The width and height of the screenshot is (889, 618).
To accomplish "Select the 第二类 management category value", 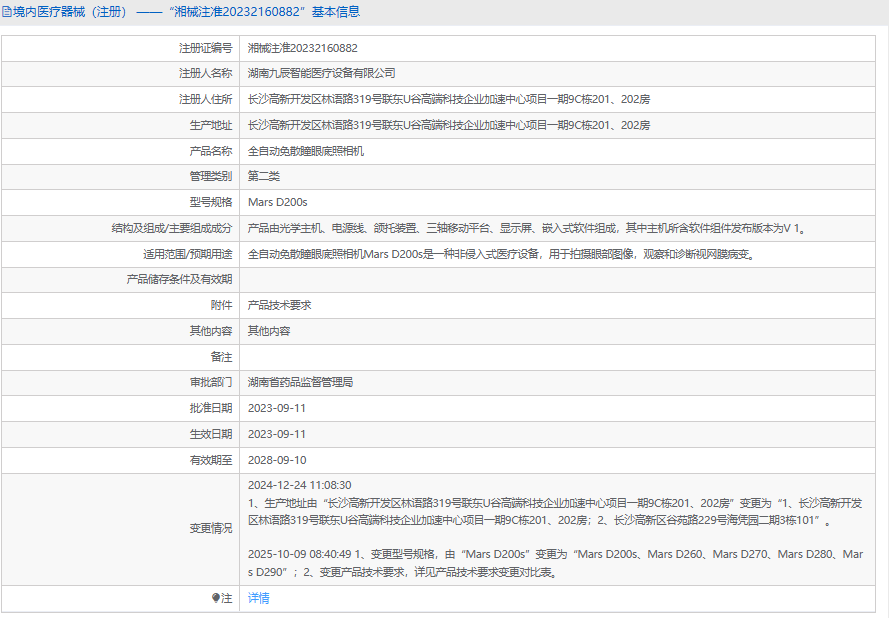I will [x=264, y=176].
